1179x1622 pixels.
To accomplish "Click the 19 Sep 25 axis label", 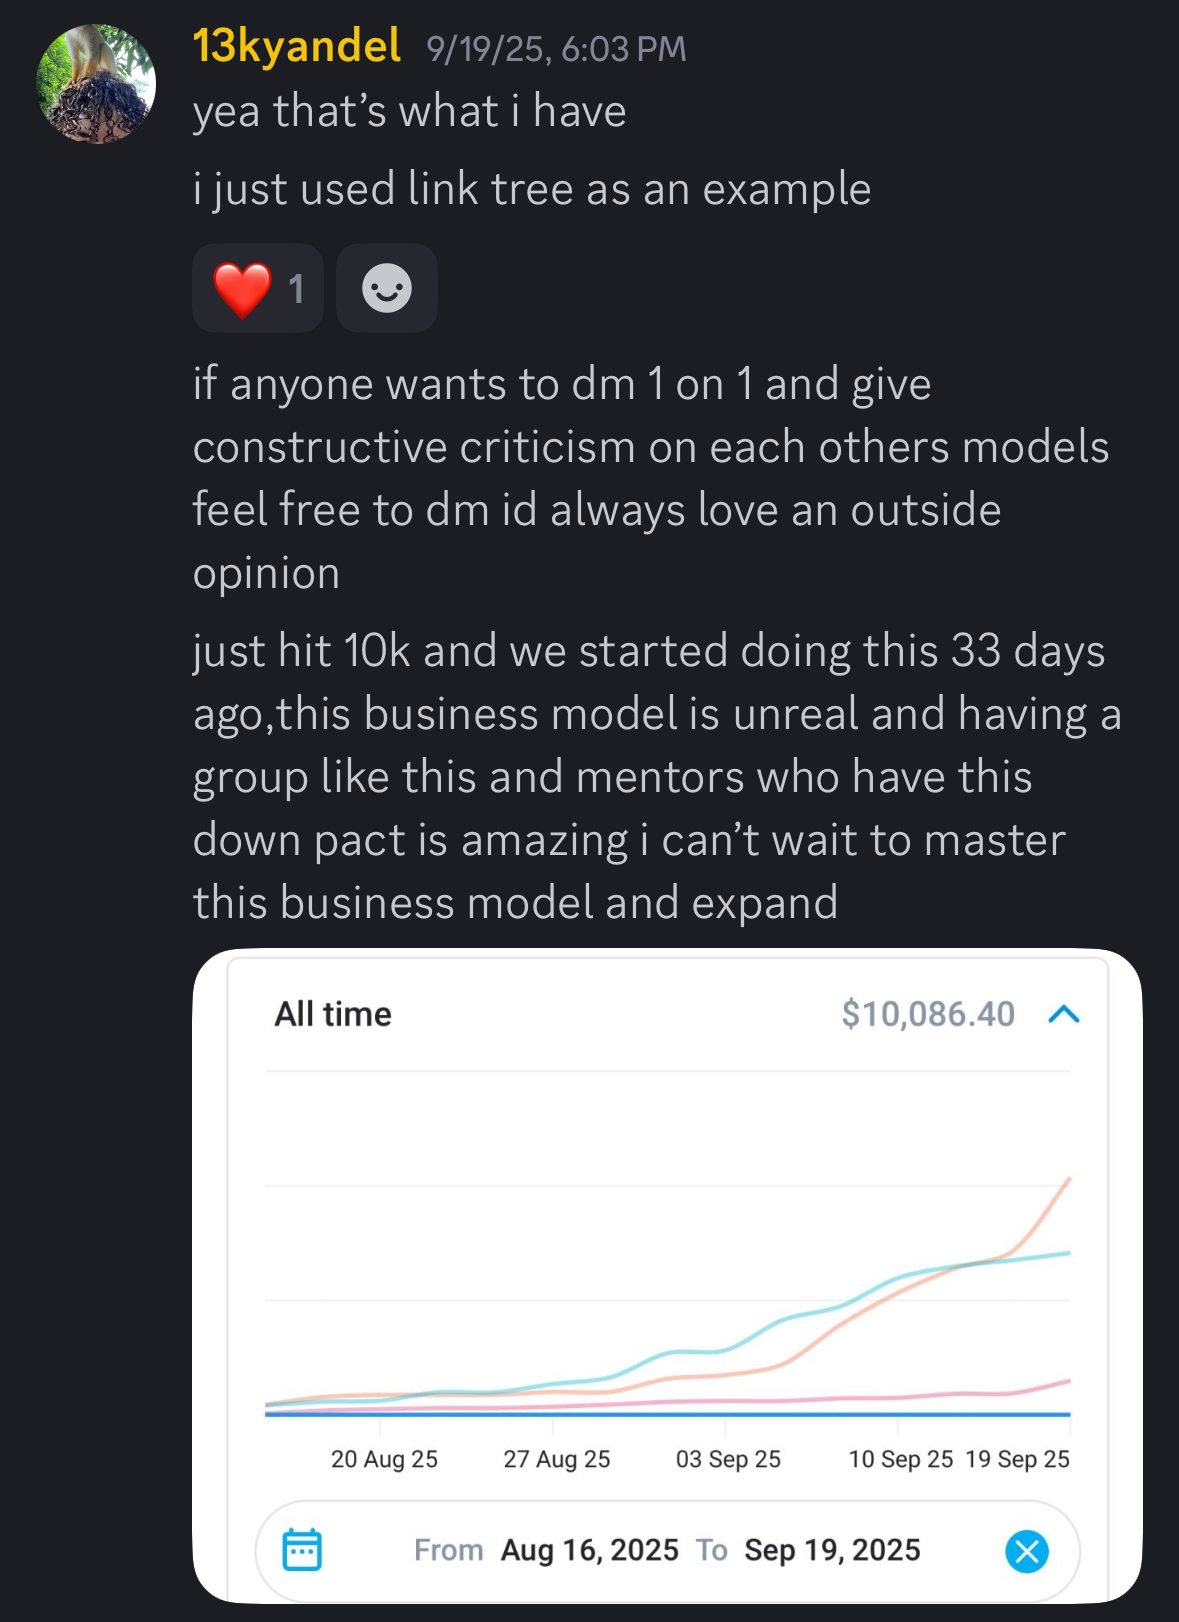I will (x=1017, y=1459).
